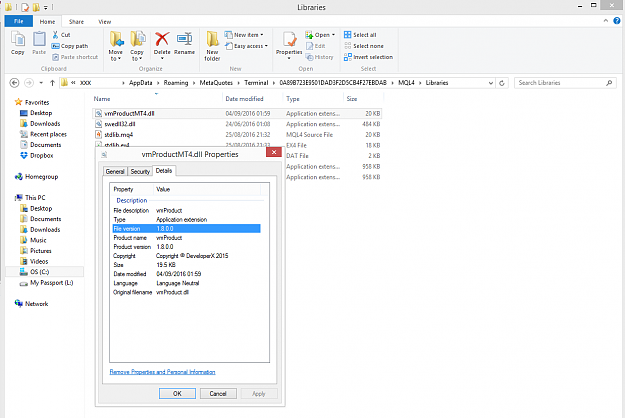The width and height of the screenshot is (625, 418).
Task: Select the Details tab in Properties dialog
Action: 164,171
